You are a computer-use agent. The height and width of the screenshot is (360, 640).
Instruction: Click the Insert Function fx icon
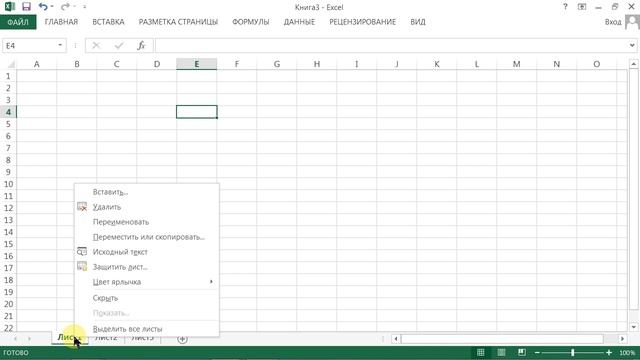141,46
